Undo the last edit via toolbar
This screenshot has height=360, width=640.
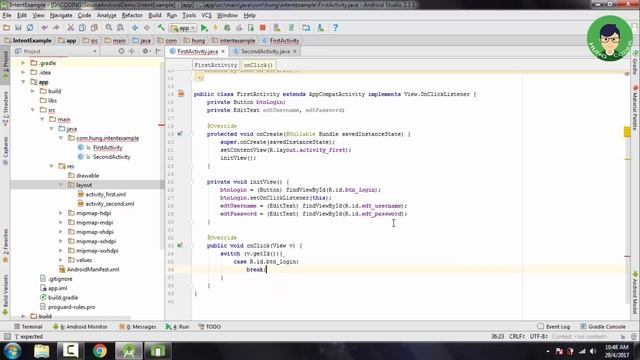coord(44,28)
